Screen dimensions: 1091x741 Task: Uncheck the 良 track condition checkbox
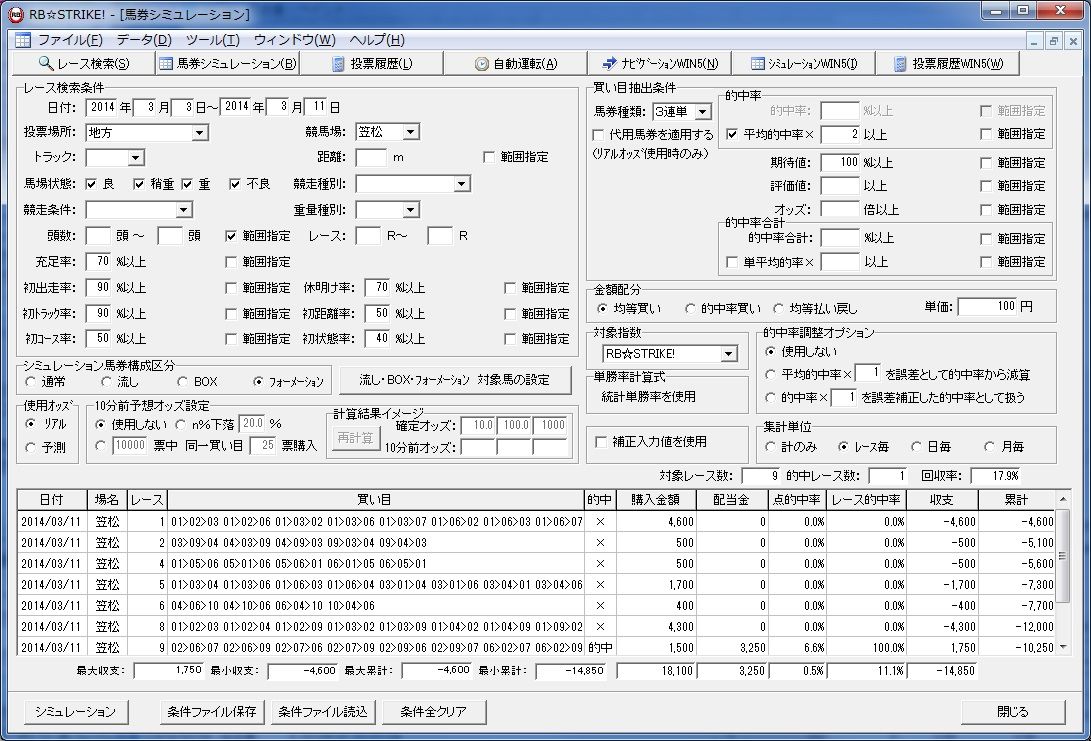[91, 184]
